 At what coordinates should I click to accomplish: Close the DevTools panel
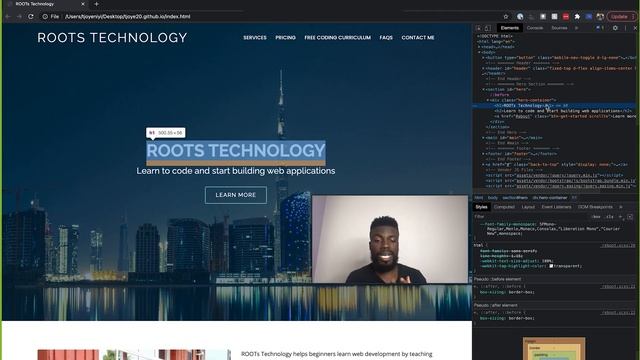pyautogui.click(x=635, y=28)
